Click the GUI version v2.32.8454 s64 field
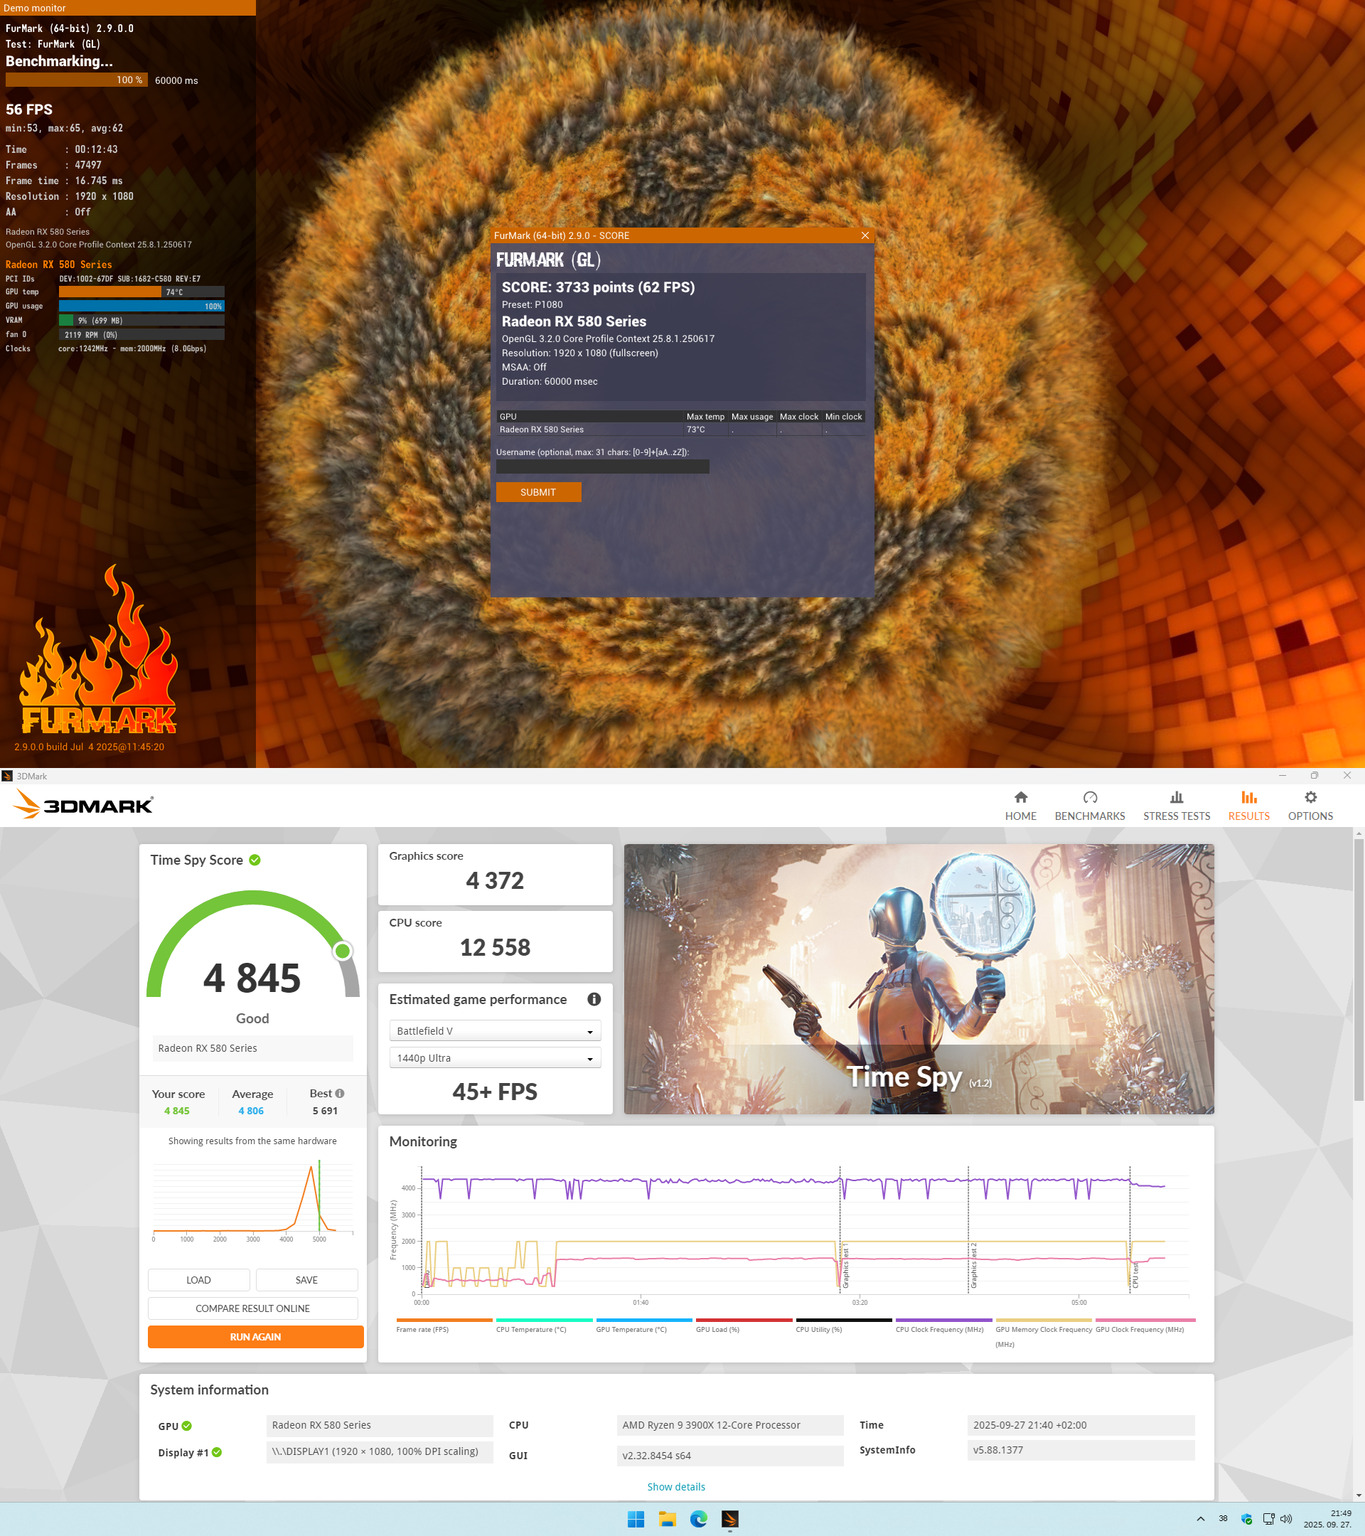Screen dimensions: 1365x1536 [730, 1455]
